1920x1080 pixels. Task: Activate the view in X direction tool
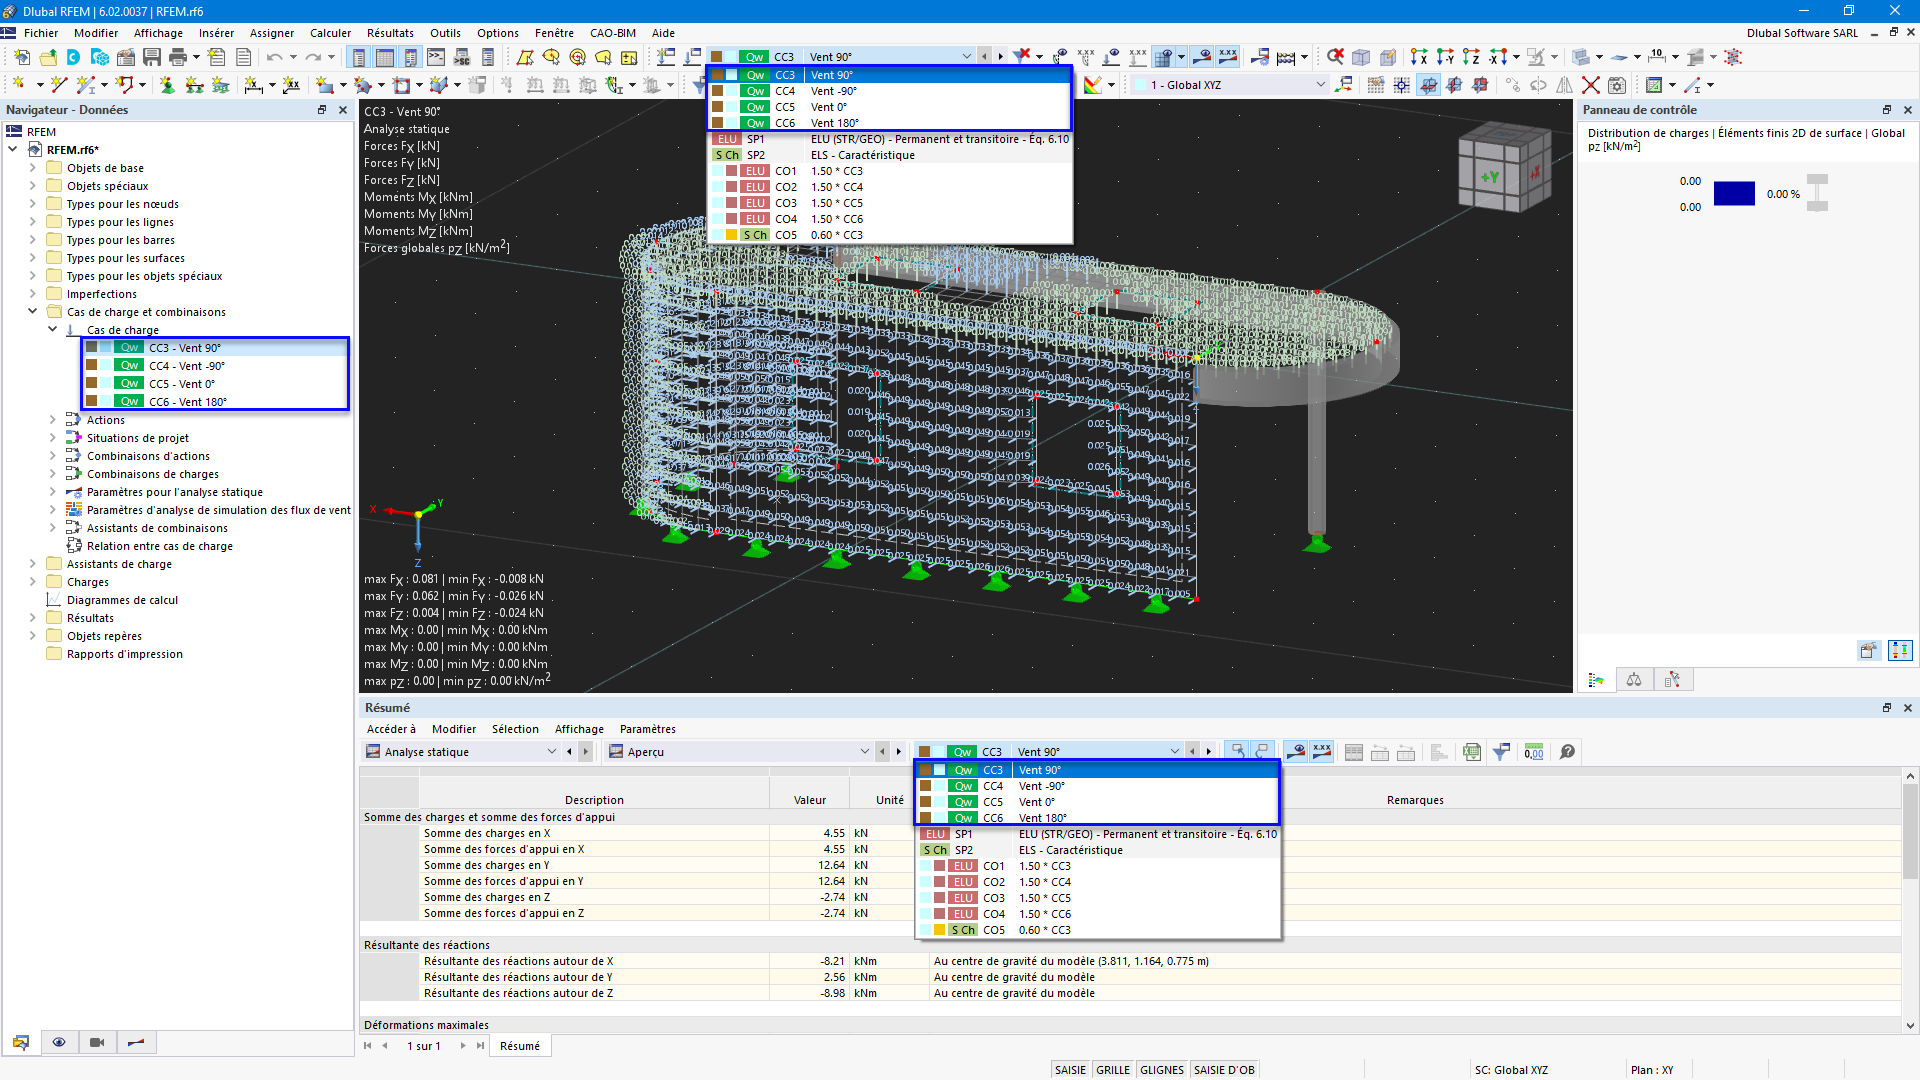point(1419,57)
